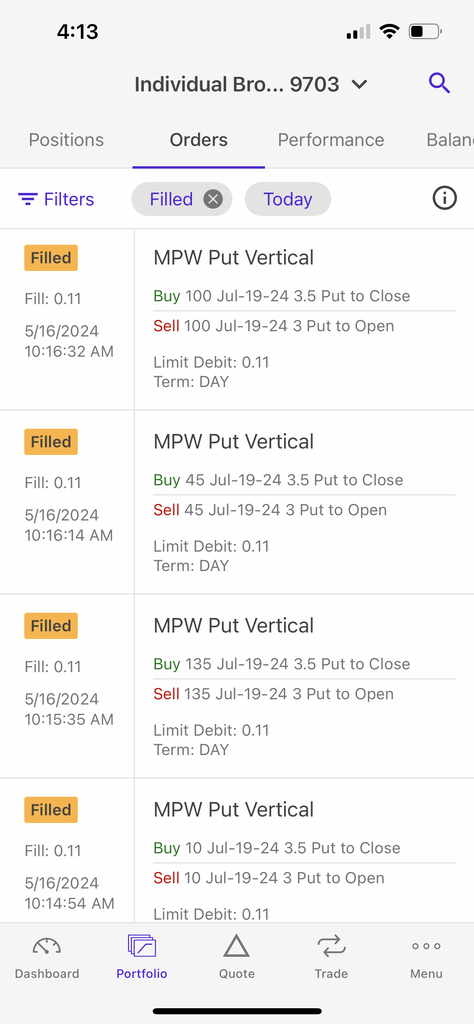Viewport: 474px width, 1024px height.
Task: Open the Menu three-dots icon
Action: pyautogui.click(x=426, y=946)
